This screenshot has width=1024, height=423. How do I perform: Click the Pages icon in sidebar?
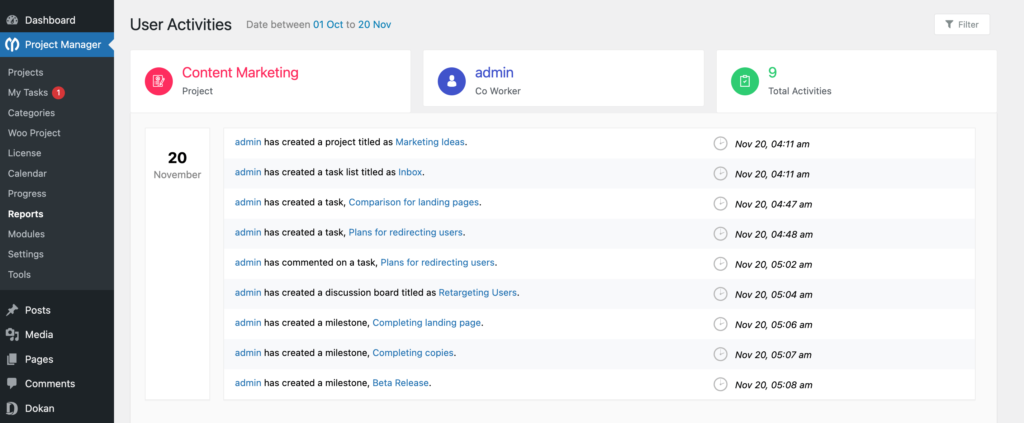11,359
